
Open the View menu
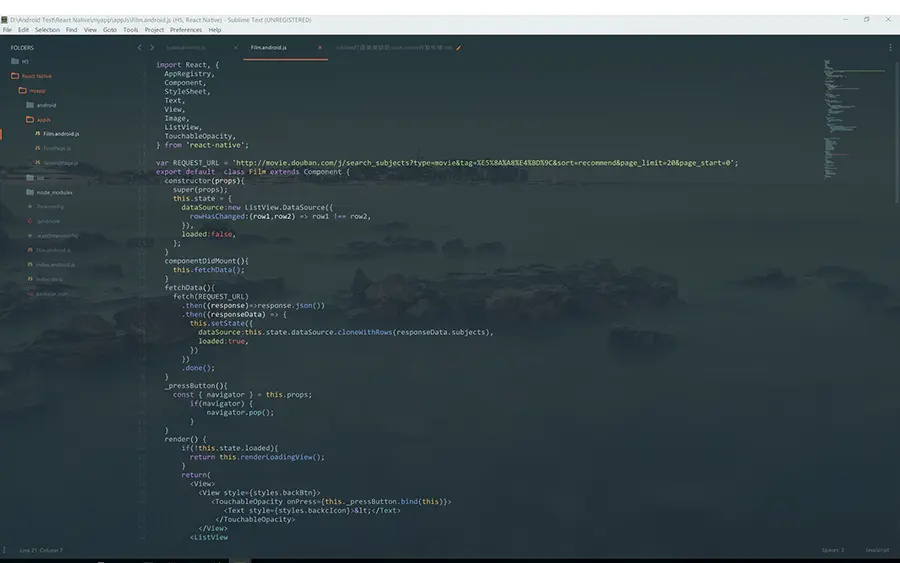point(90,30)
